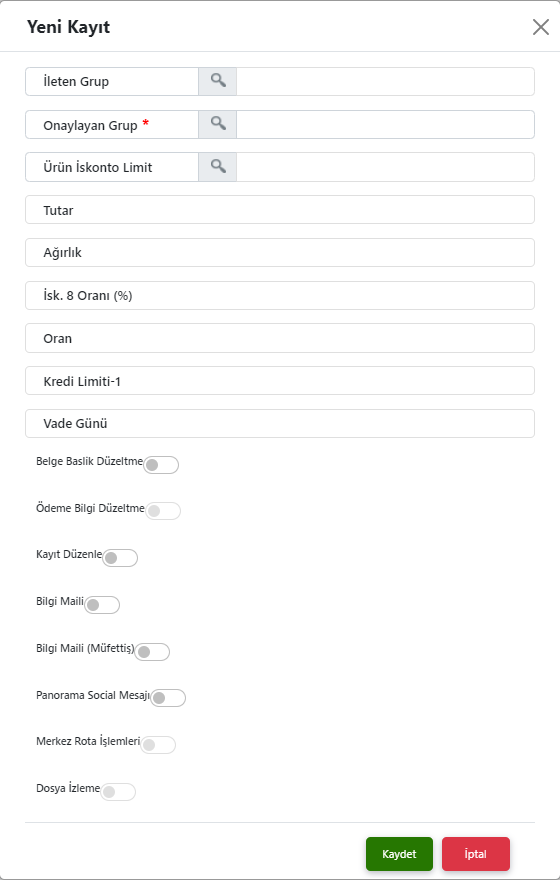Open Onaylayan Grup search lookup
The height and width of the screenshot is (880, 560).
click(x=218, y=125)
